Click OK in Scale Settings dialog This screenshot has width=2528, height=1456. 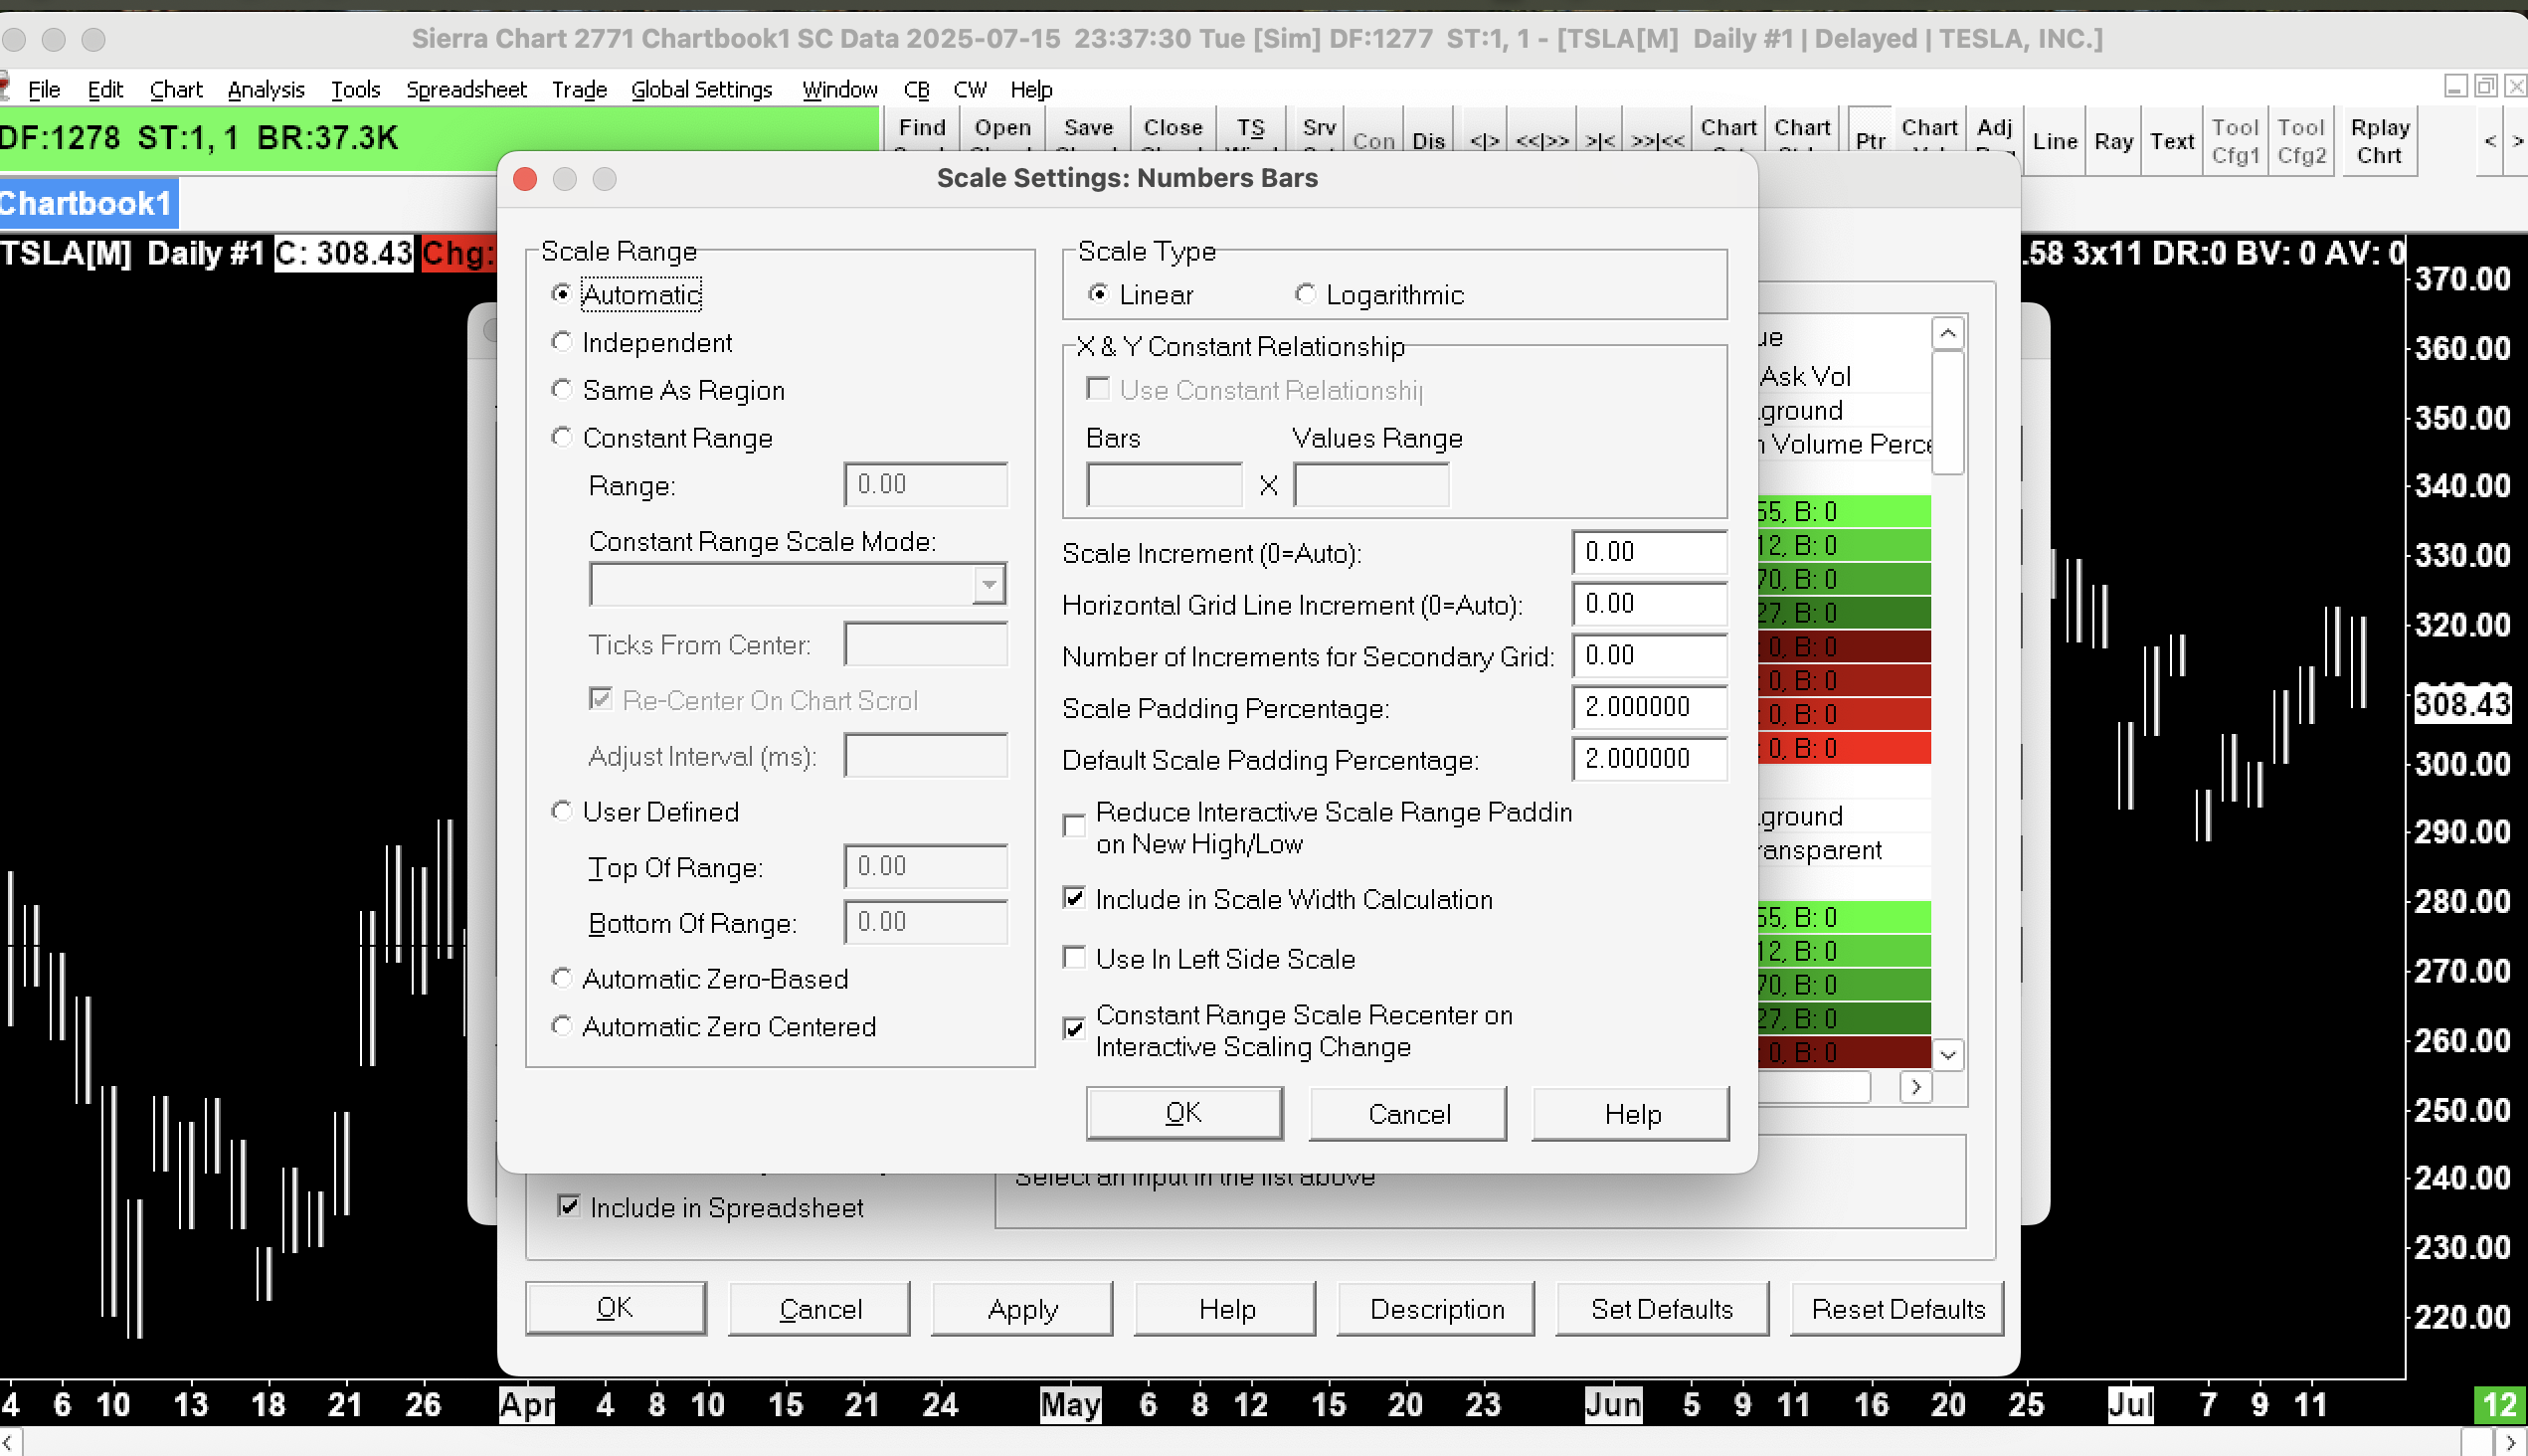(x=1183, y=1113)
